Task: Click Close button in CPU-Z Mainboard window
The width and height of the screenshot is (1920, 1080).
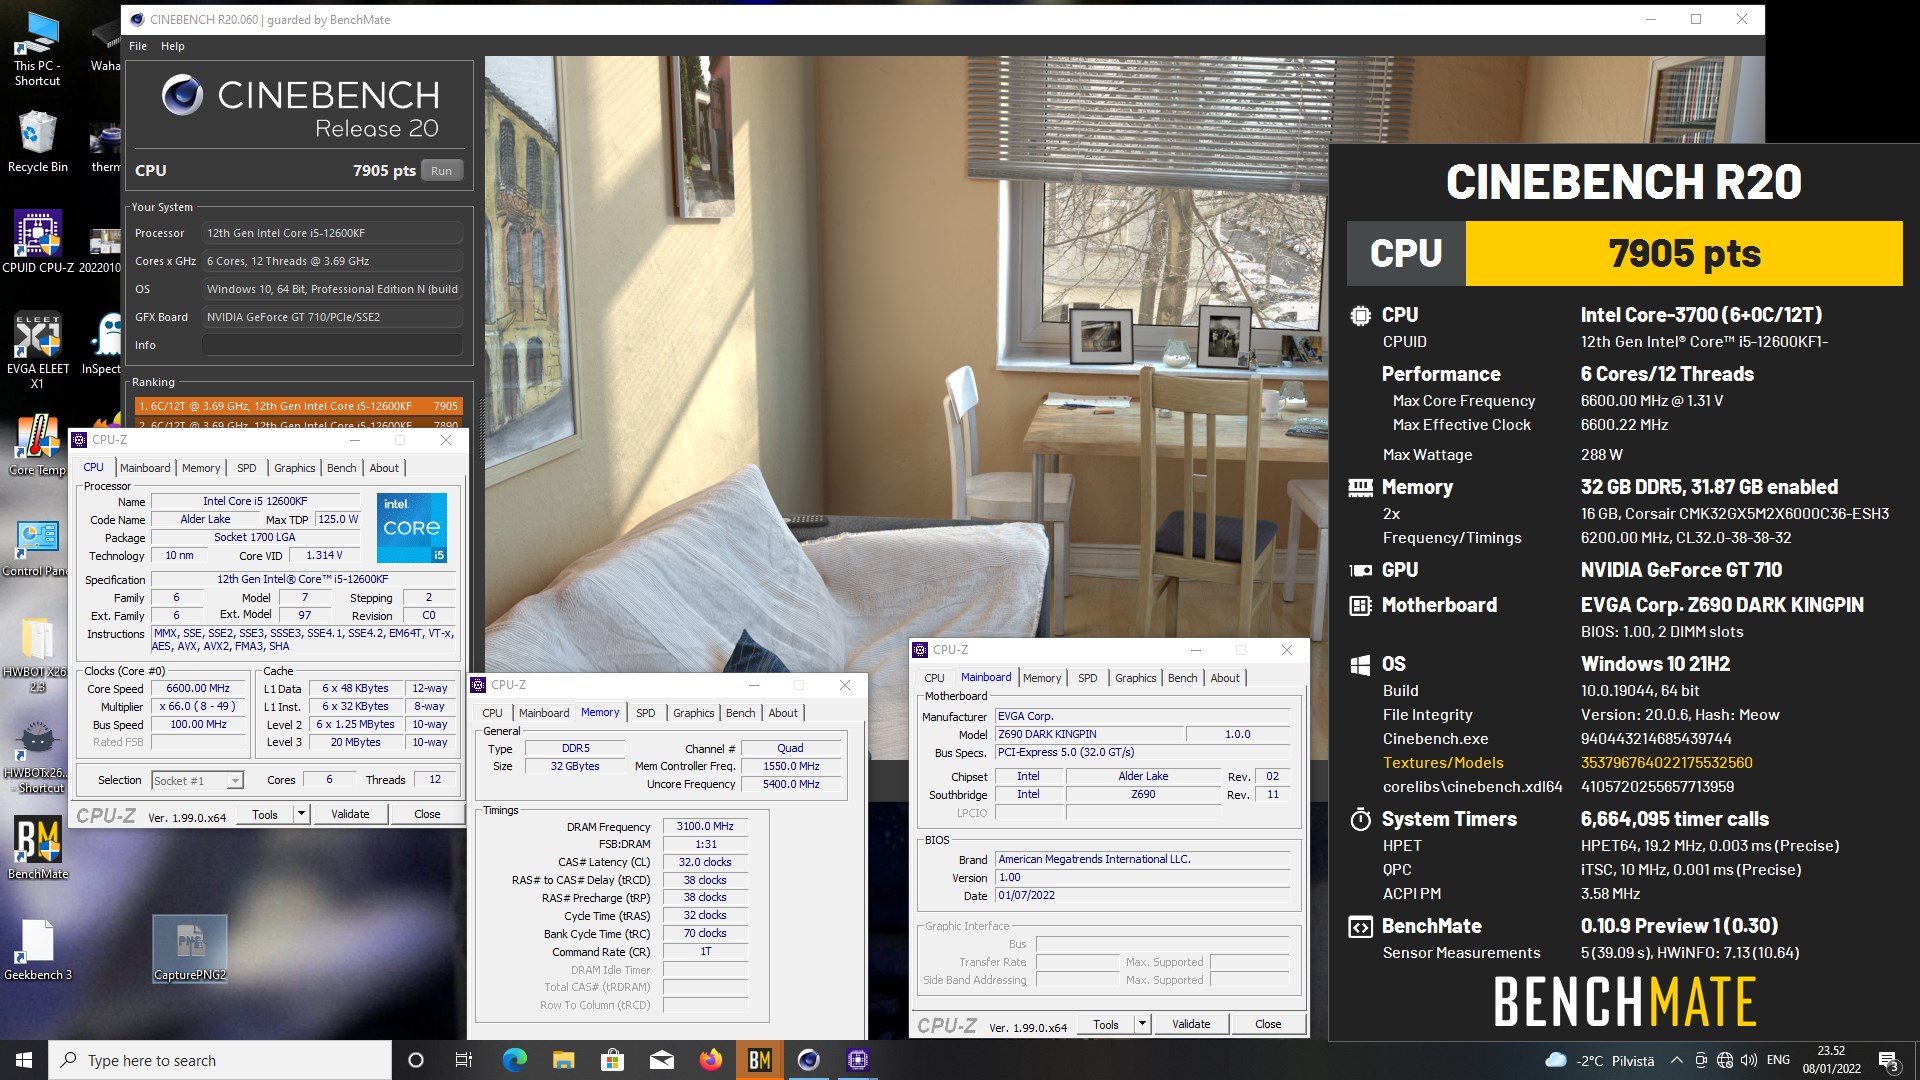Action: 1268,1024
